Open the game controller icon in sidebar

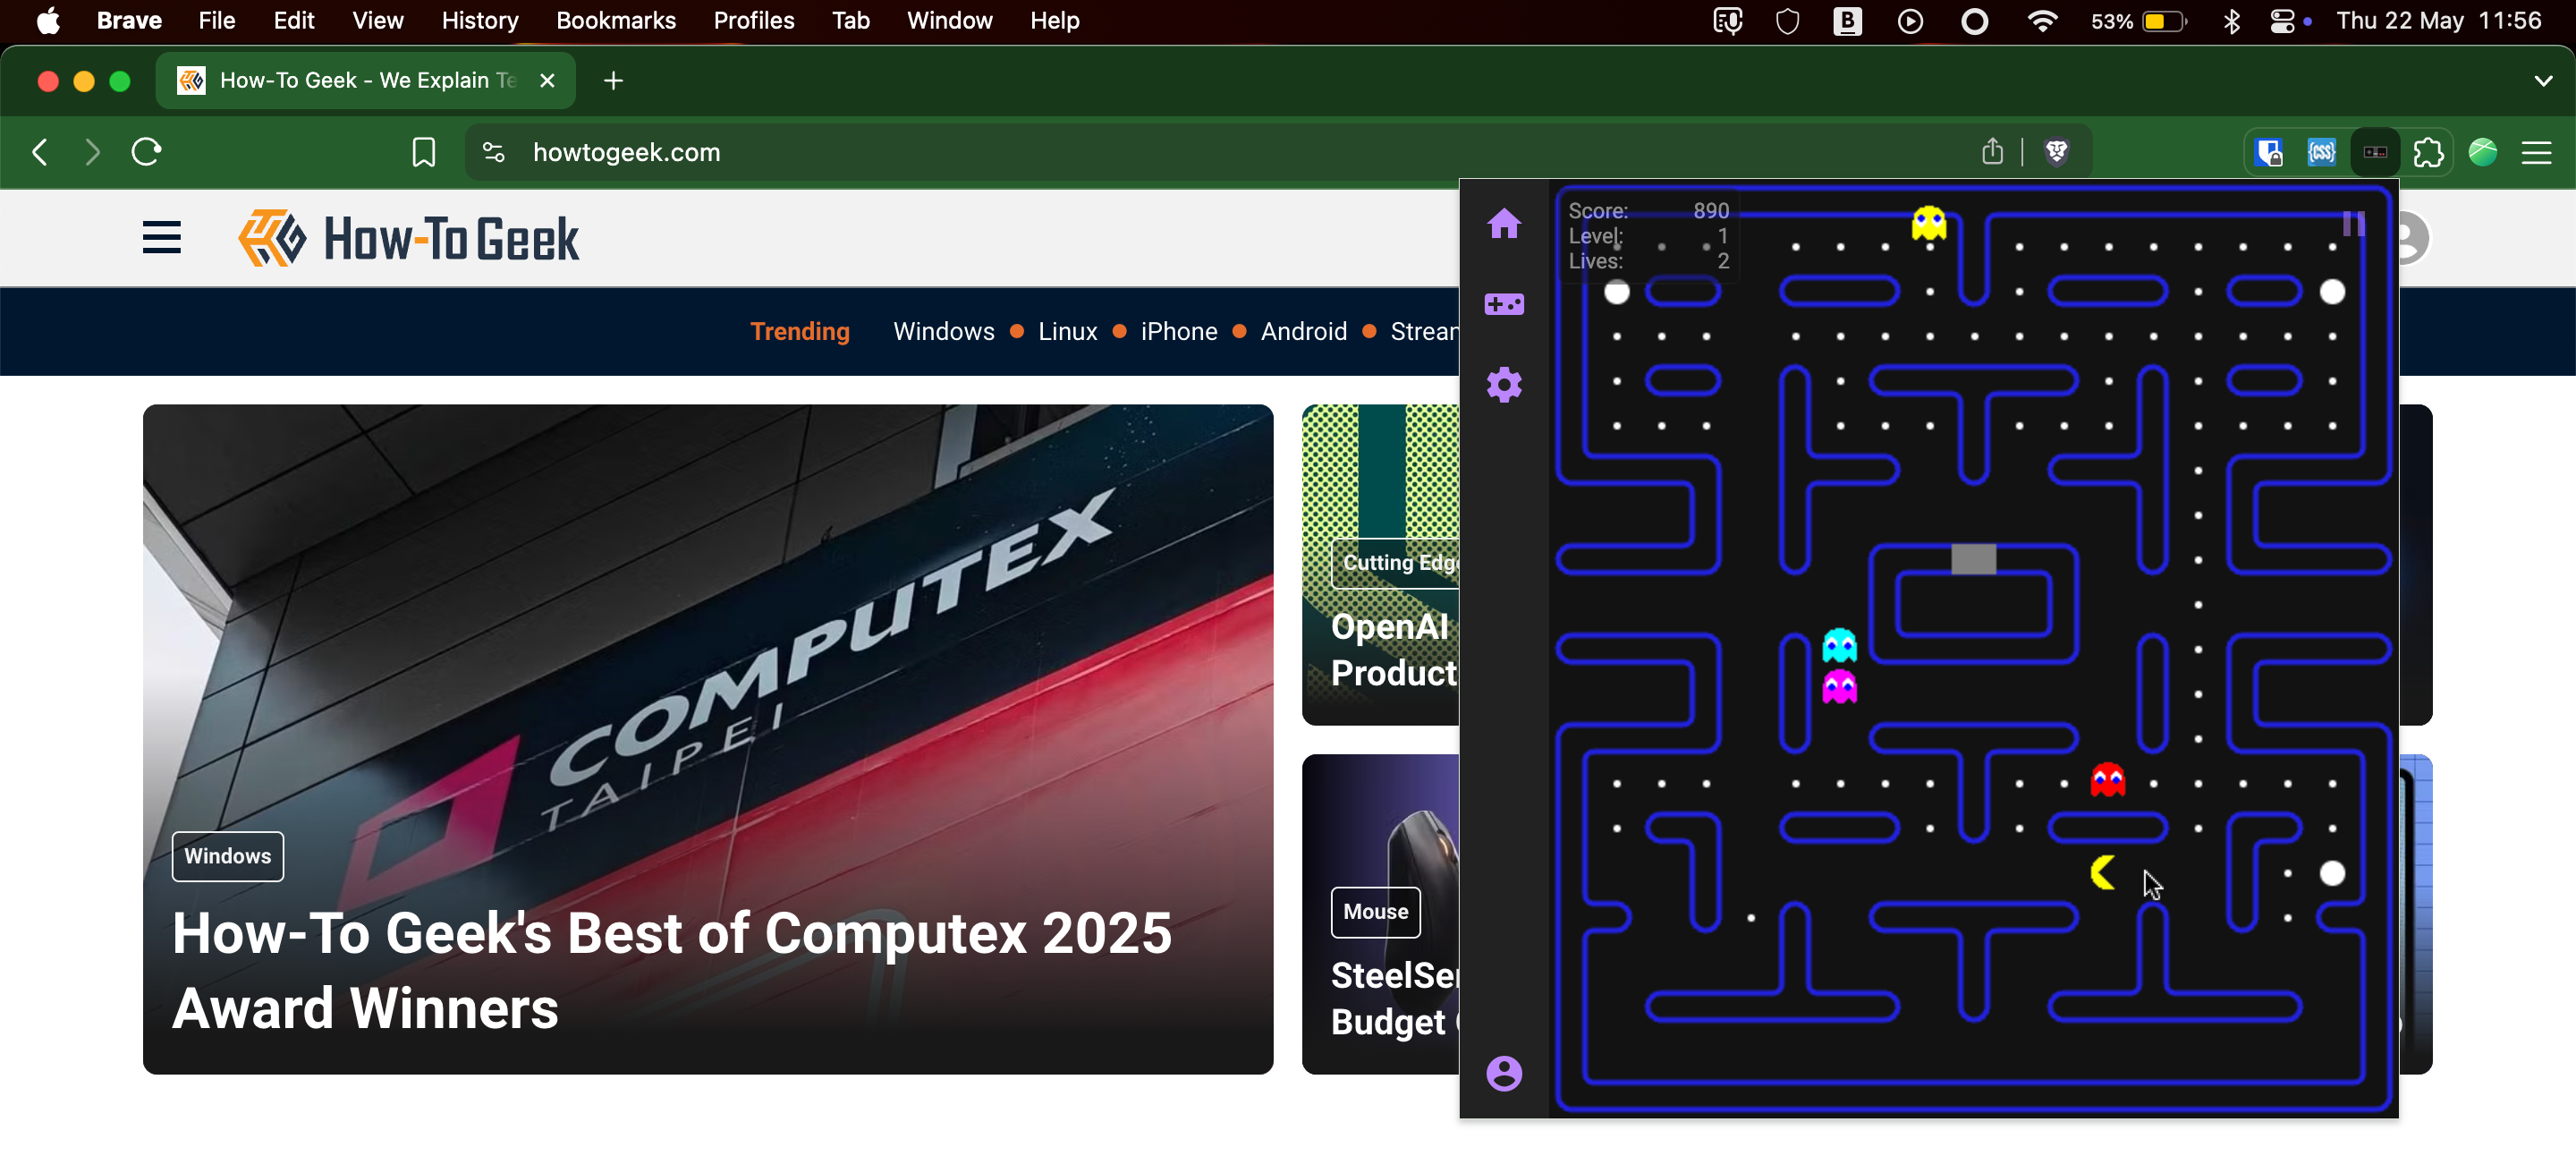tap(1504, 304)
